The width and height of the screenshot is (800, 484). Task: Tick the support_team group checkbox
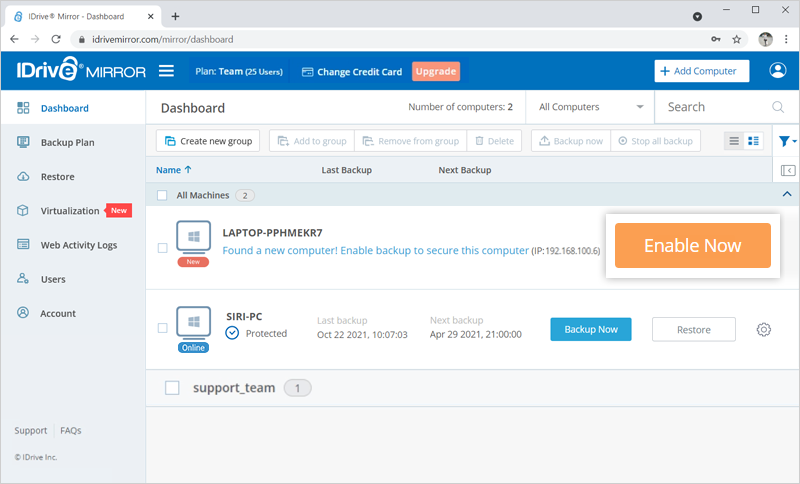pyautogui.click(x=172, y=387)
